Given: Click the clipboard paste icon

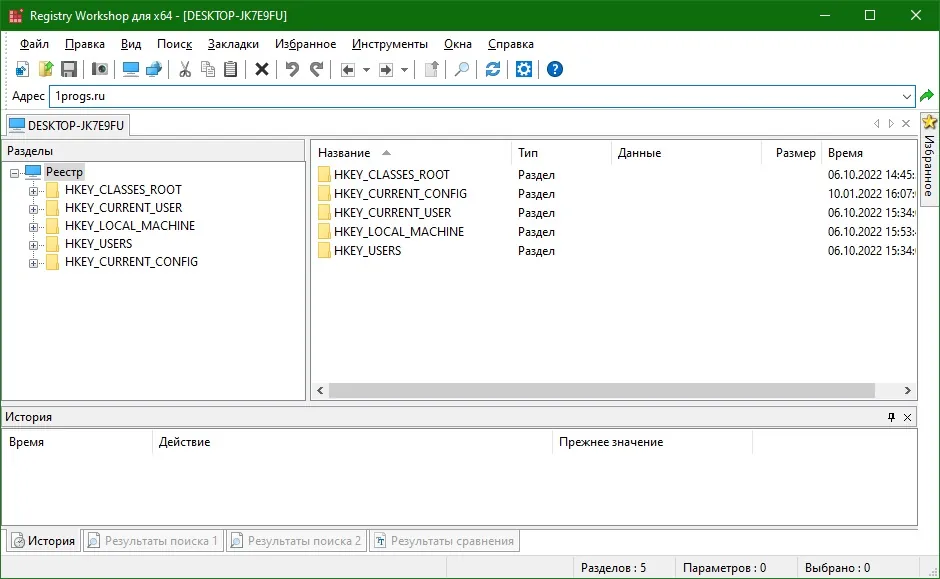Looking at the screenshot, I should pyautogui.click(x=231, y=70).
